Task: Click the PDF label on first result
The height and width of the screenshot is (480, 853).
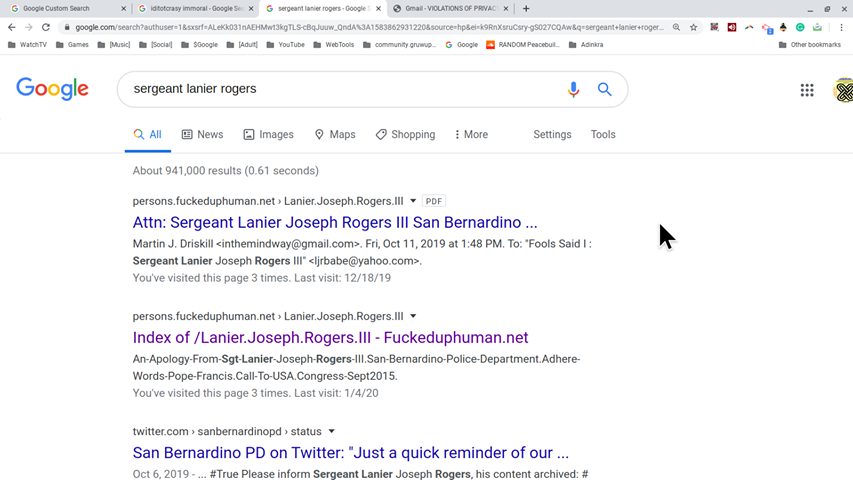Action: (434, 201)
